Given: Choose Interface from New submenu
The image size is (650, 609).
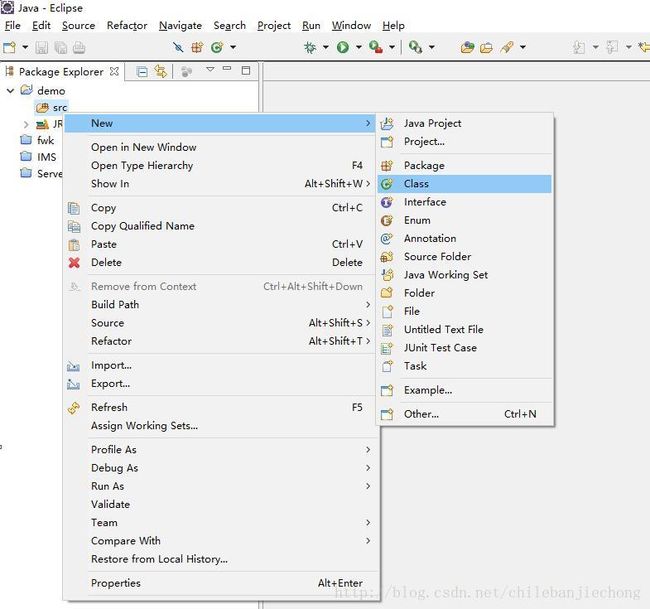Looking at the screenshot, I should pos(464,202).
